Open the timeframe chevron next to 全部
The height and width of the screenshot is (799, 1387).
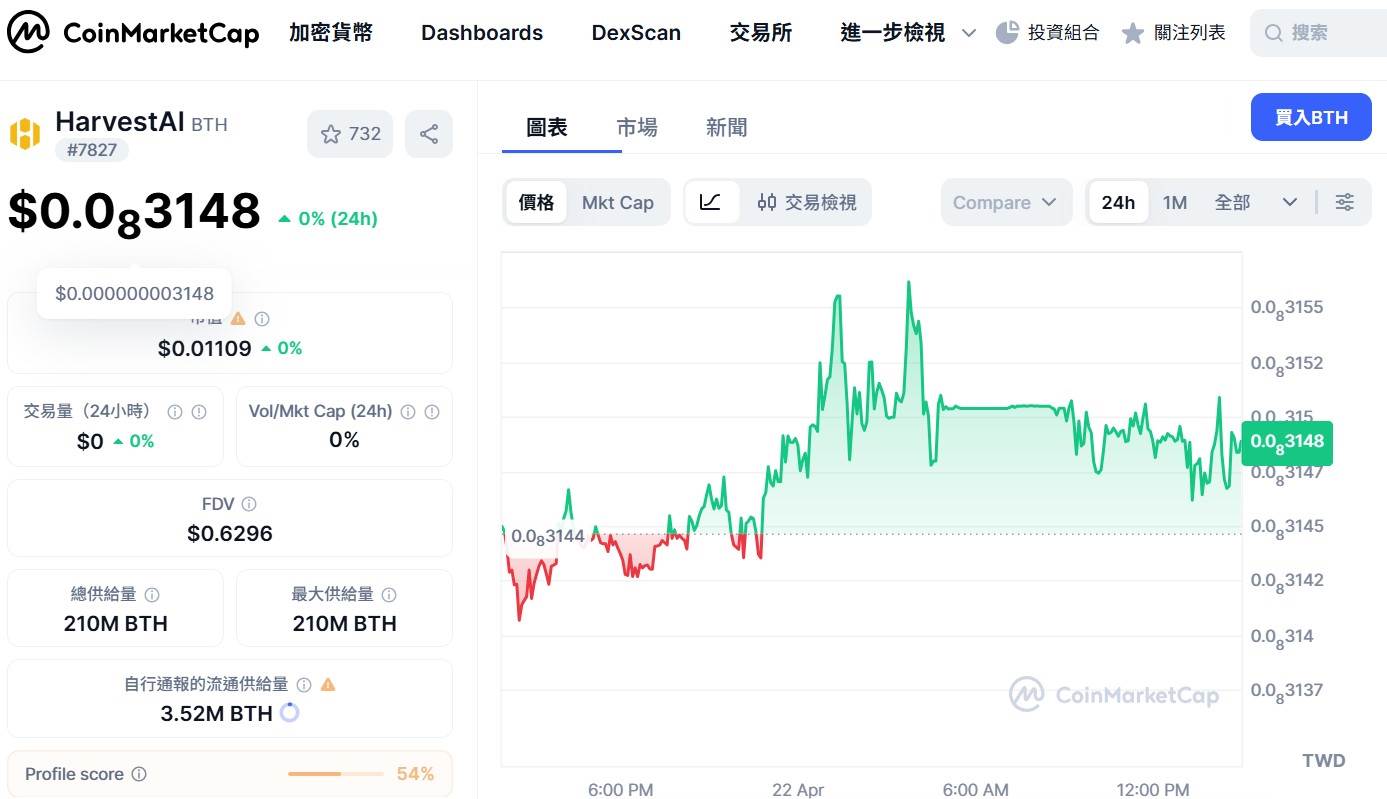pos(1290,201)
